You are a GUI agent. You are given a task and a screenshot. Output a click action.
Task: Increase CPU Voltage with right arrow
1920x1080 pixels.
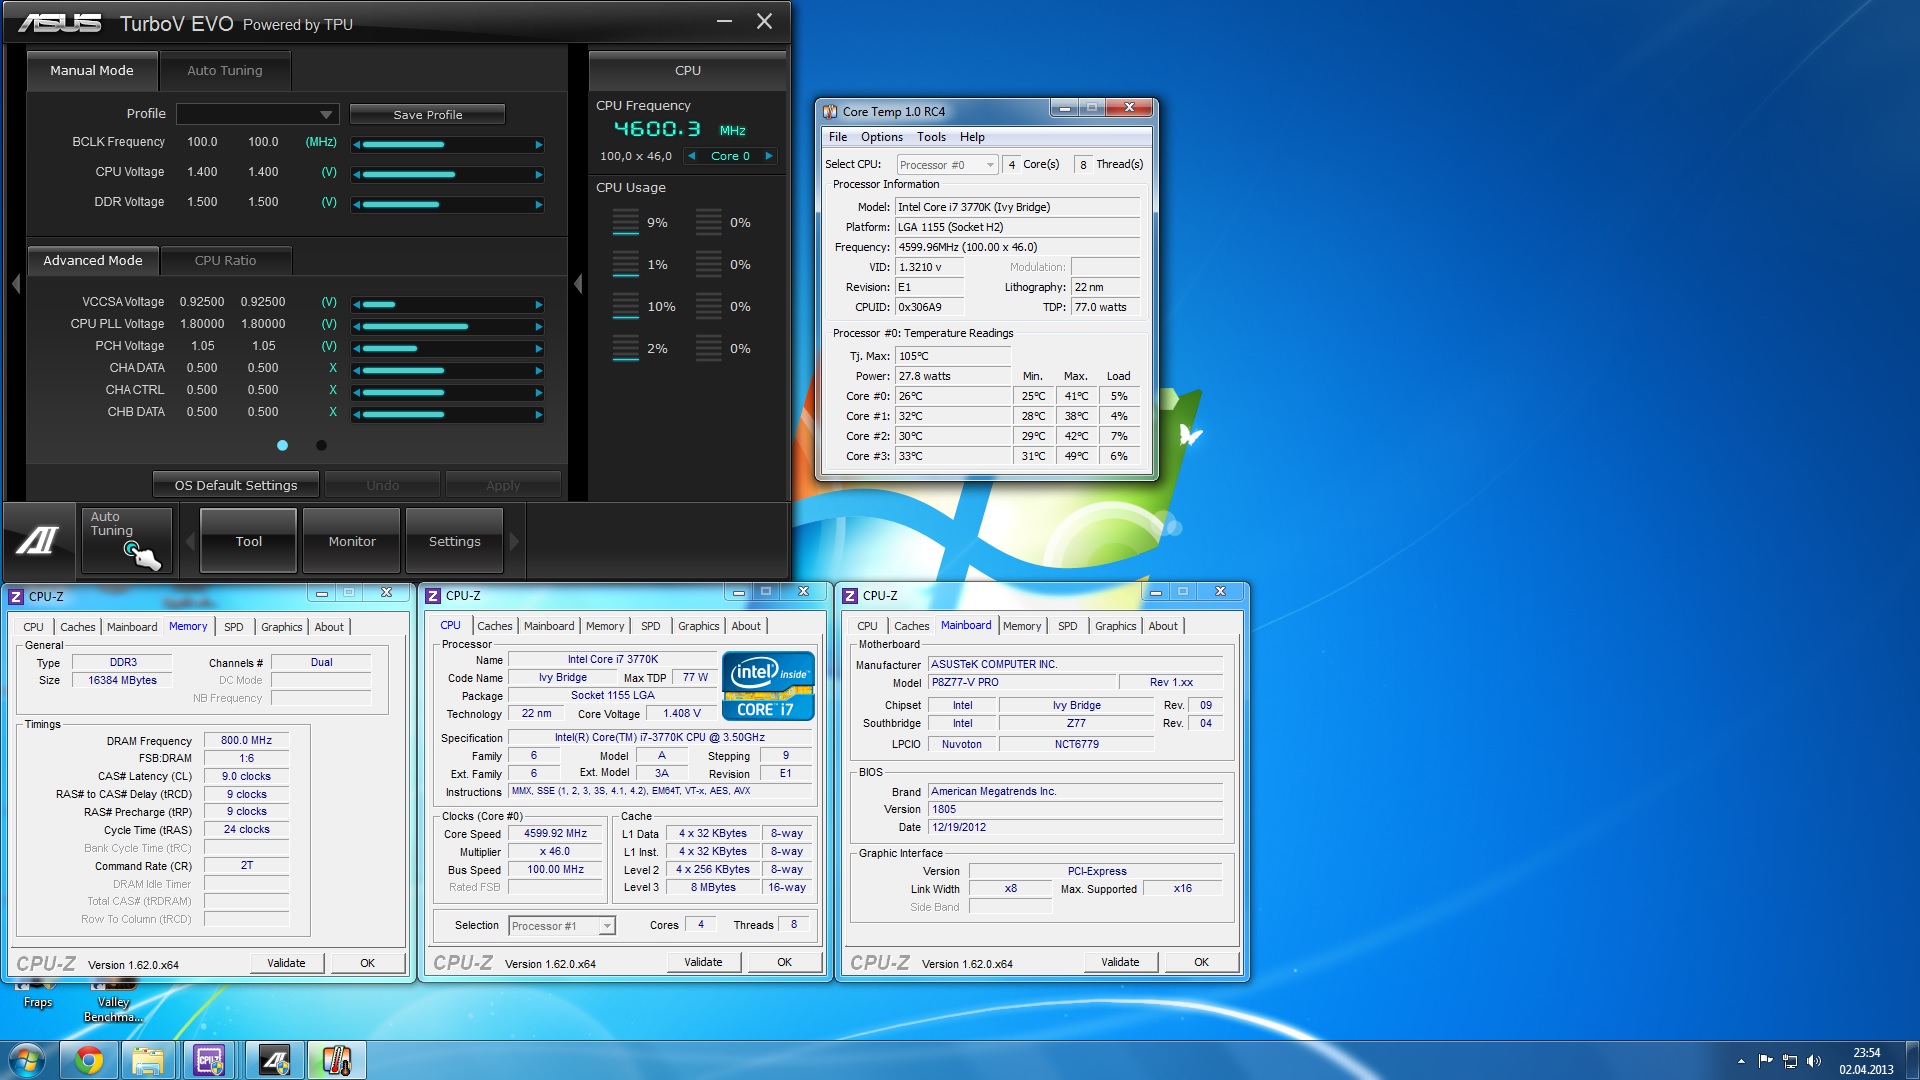point(539,174)
